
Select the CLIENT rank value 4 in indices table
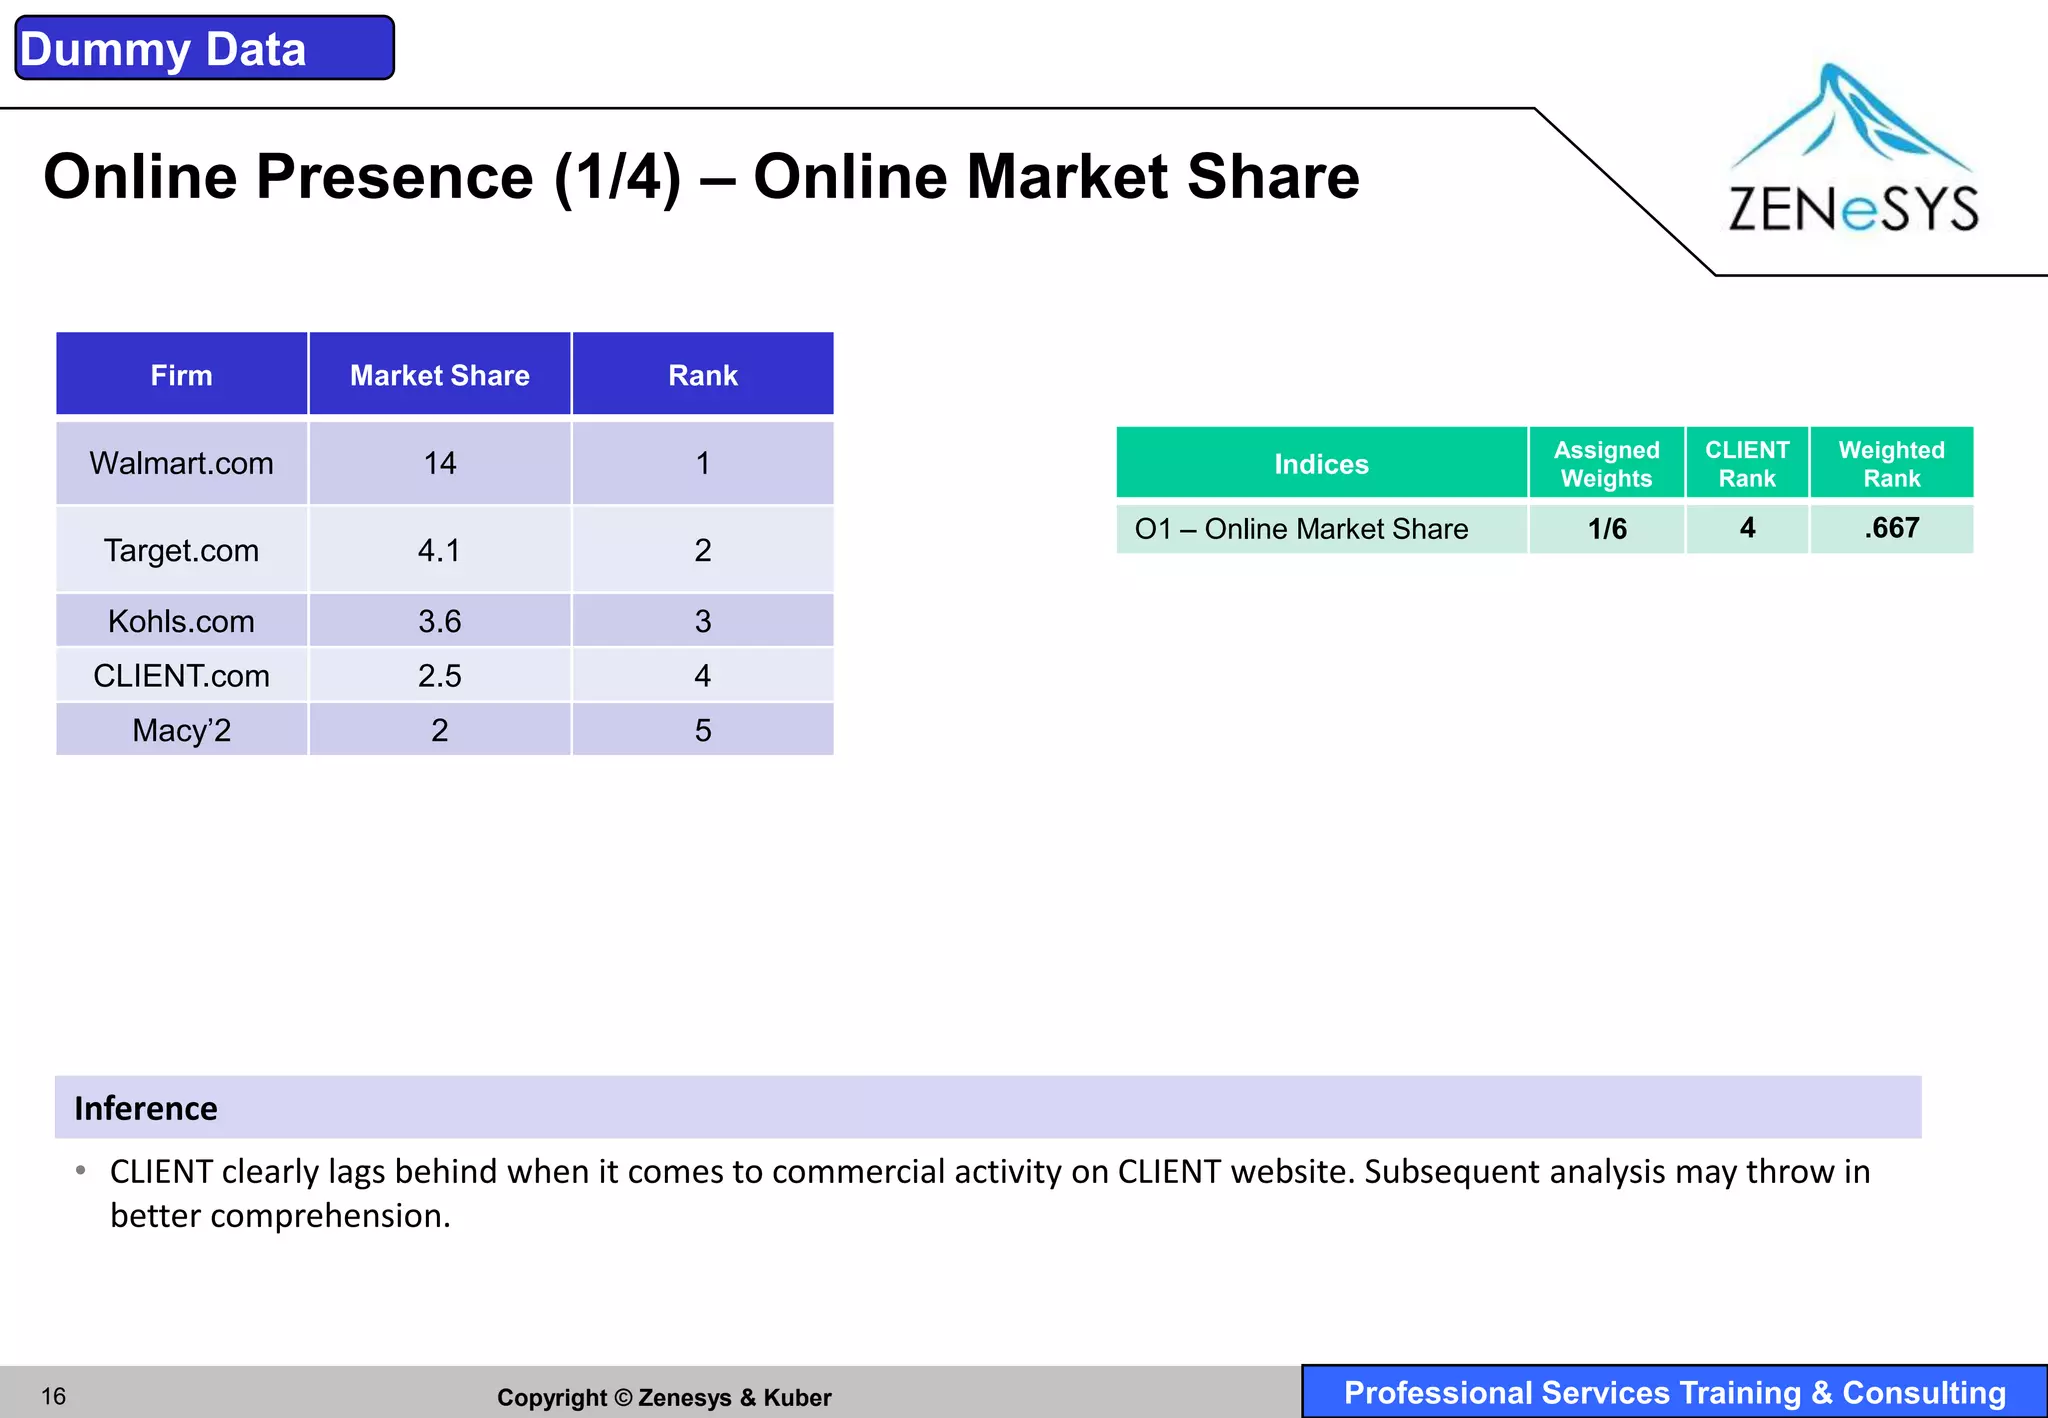tap(1747, 528)
